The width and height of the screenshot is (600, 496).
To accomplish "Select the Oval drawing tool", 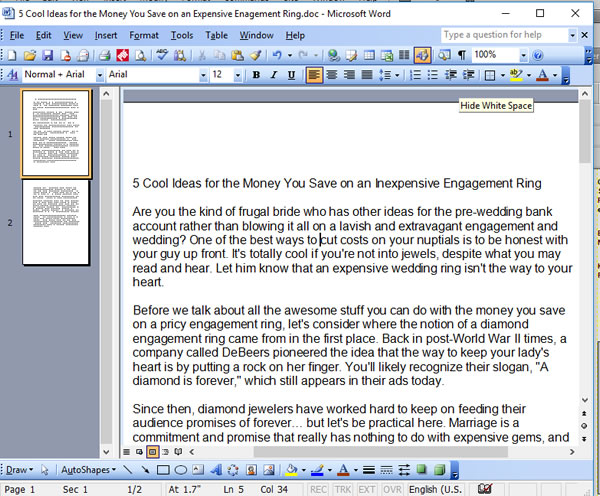I will [181, 470].
